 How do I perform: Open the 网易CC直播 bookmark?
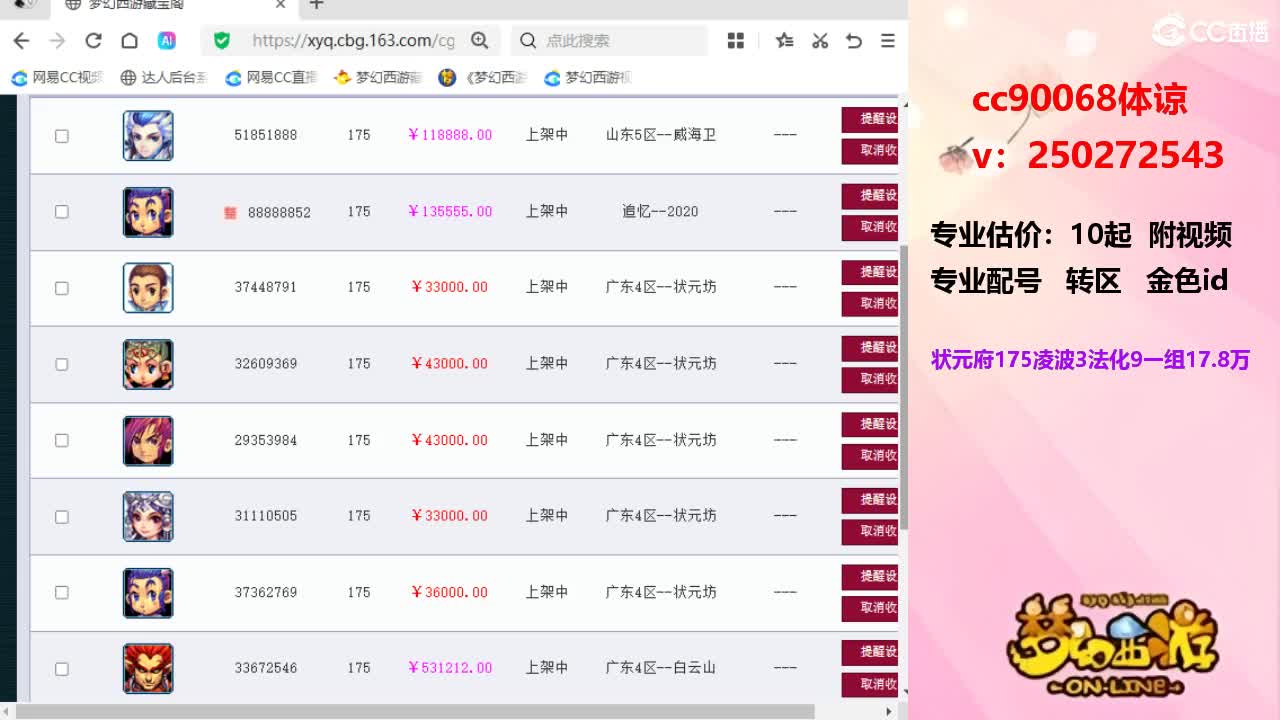point(271,78)
